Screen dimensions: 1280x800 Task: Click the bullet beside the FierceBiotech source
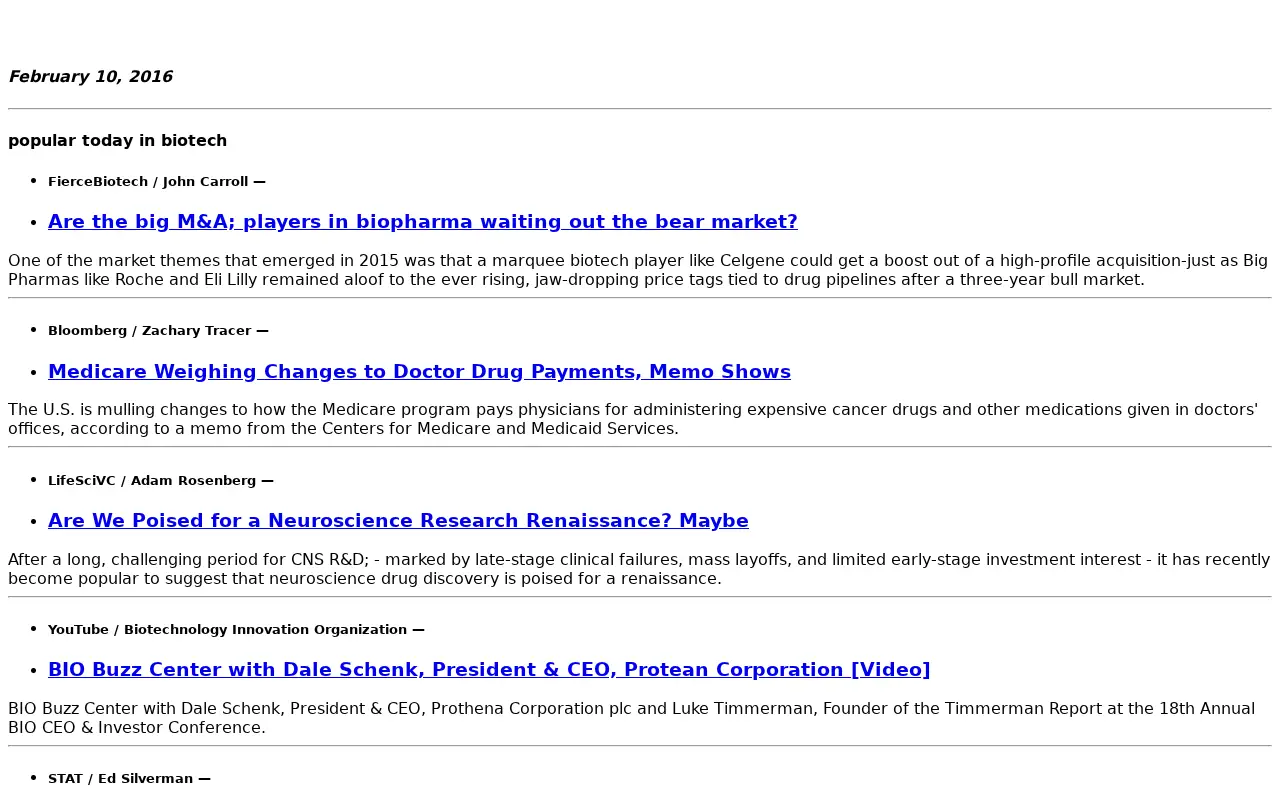pos(34,182)
